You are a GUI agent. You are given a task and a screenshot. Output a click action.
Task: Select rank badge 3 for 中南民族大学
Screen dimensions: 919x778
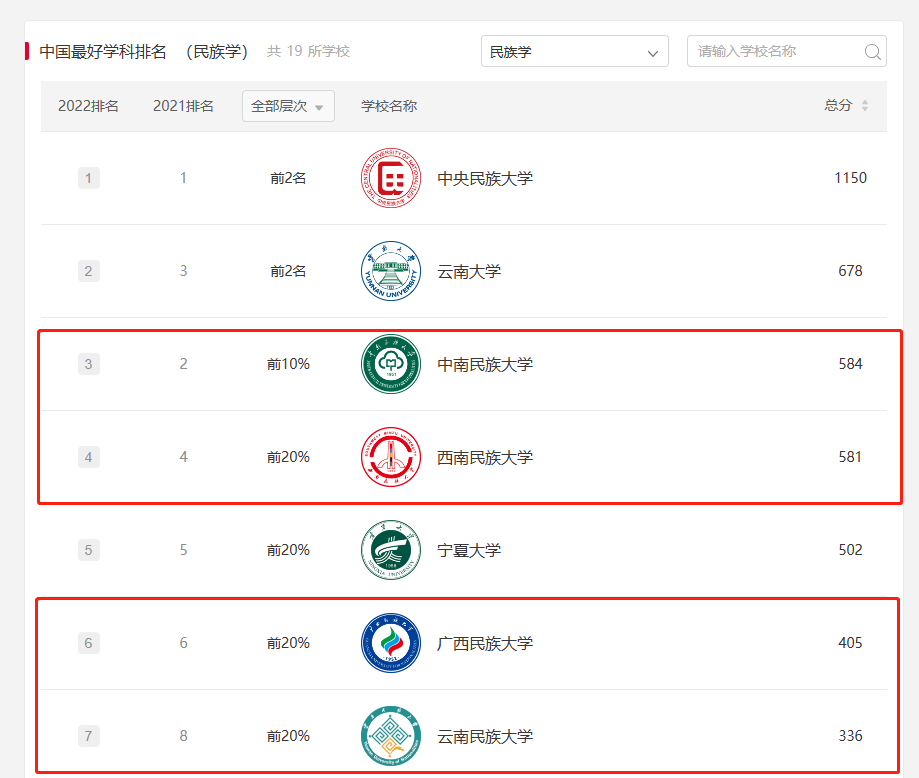click(89, 364)
